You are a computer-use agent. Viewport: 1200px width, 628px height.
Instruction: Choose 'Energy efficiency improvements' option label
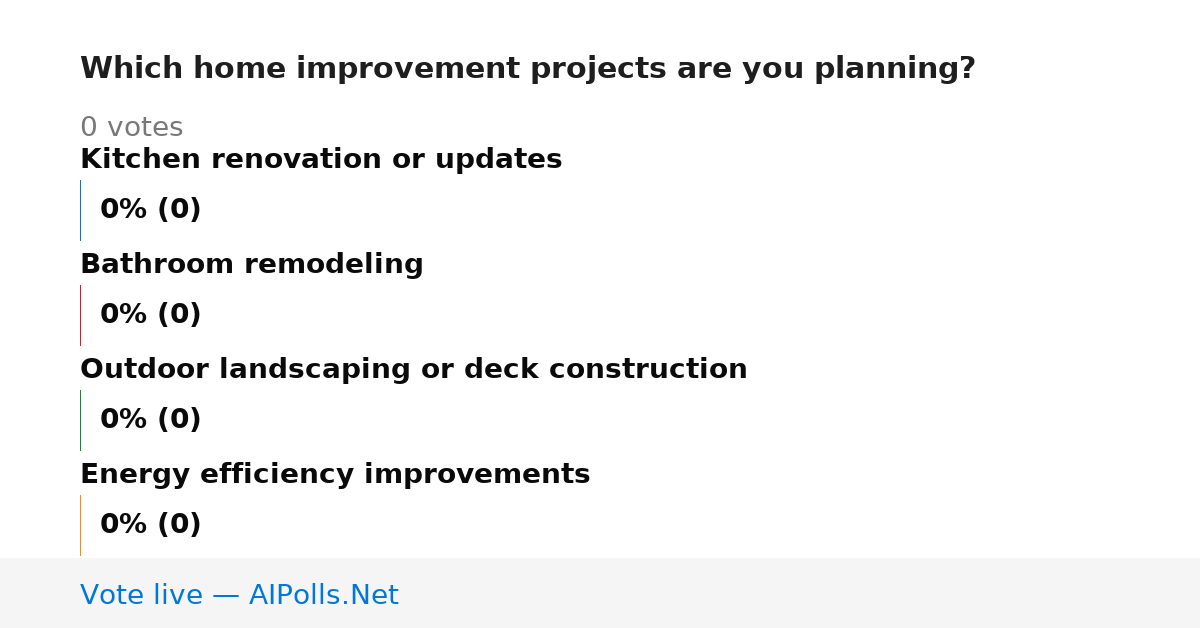pyautogui.click(x=335, y=475)
